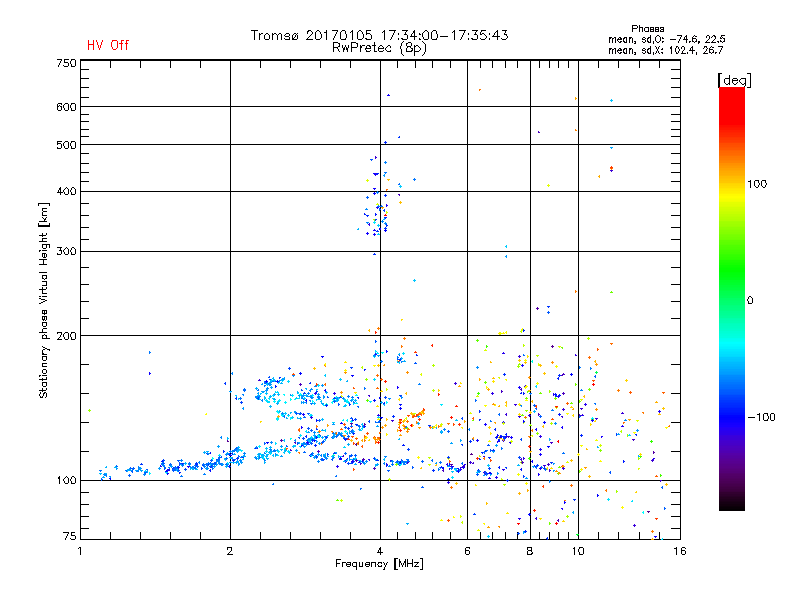Click the colorbar tick label '100'

(757, 184)
